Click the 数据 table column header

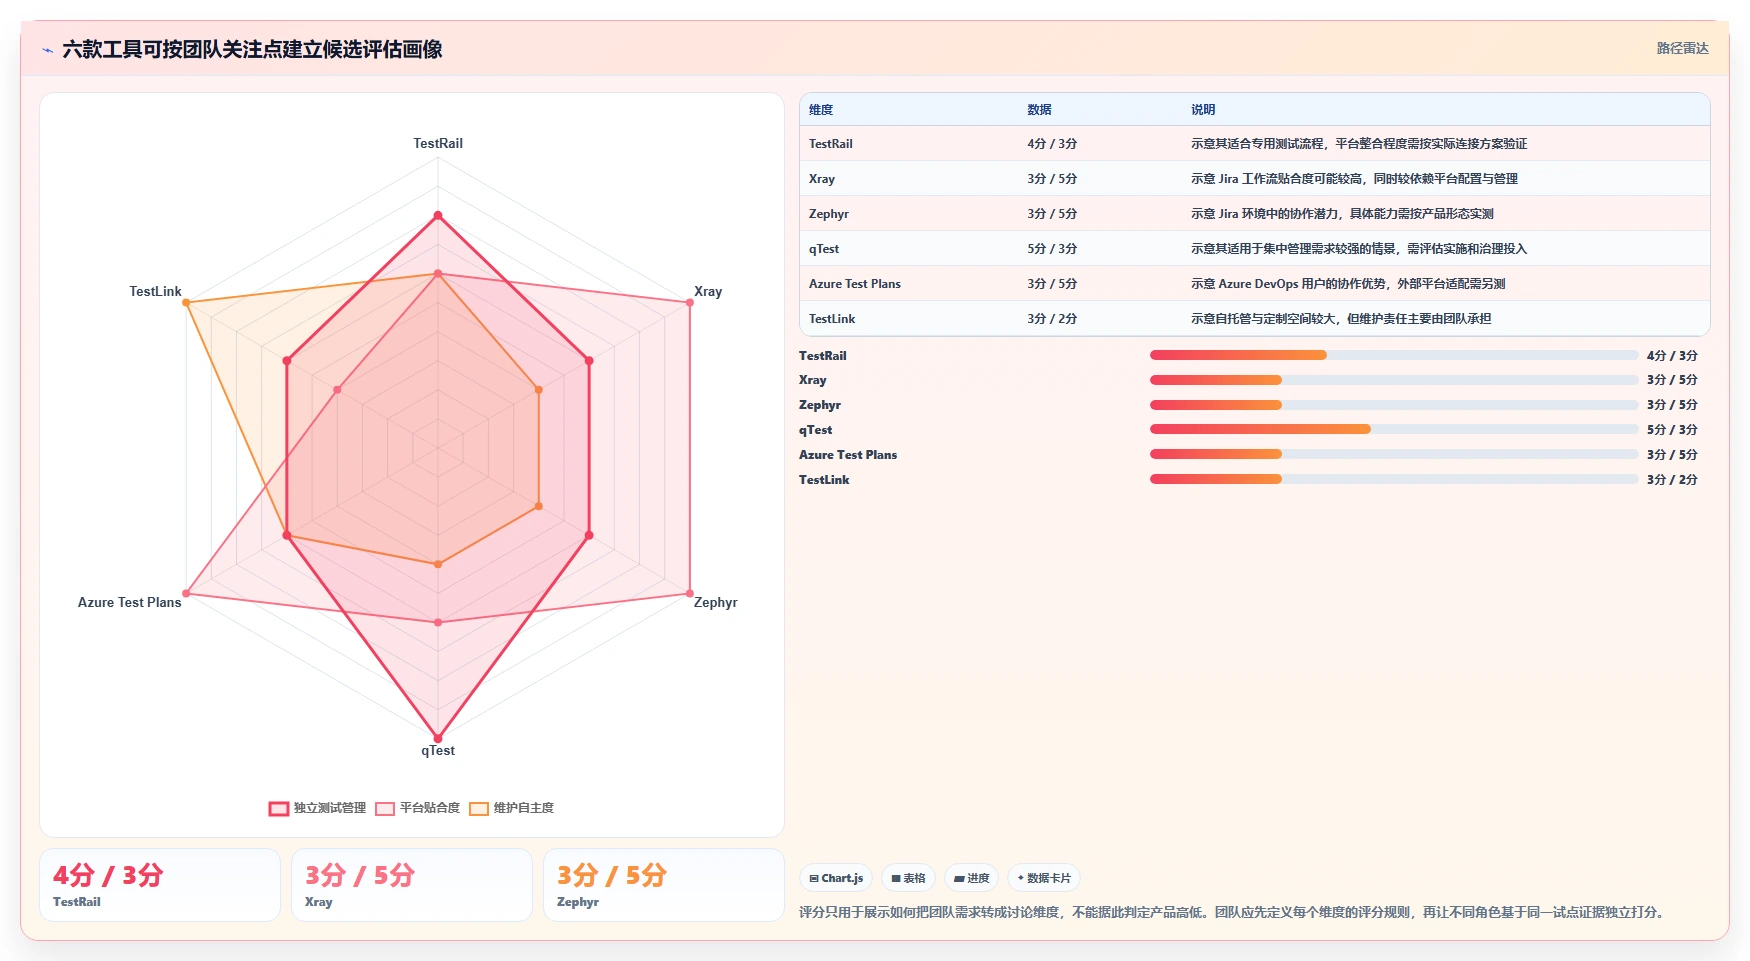coord(1039,110)
